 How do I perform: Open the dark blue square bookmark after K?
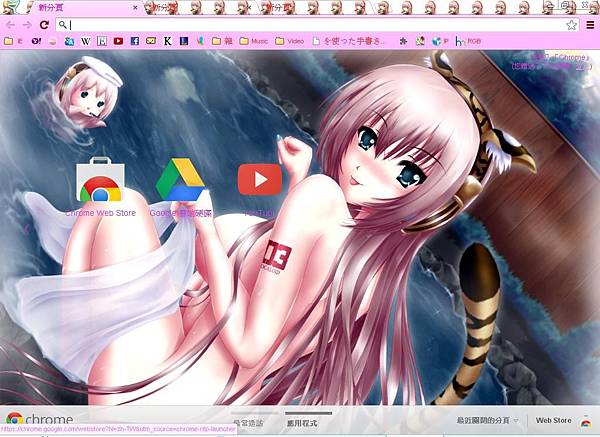[184, 41]
